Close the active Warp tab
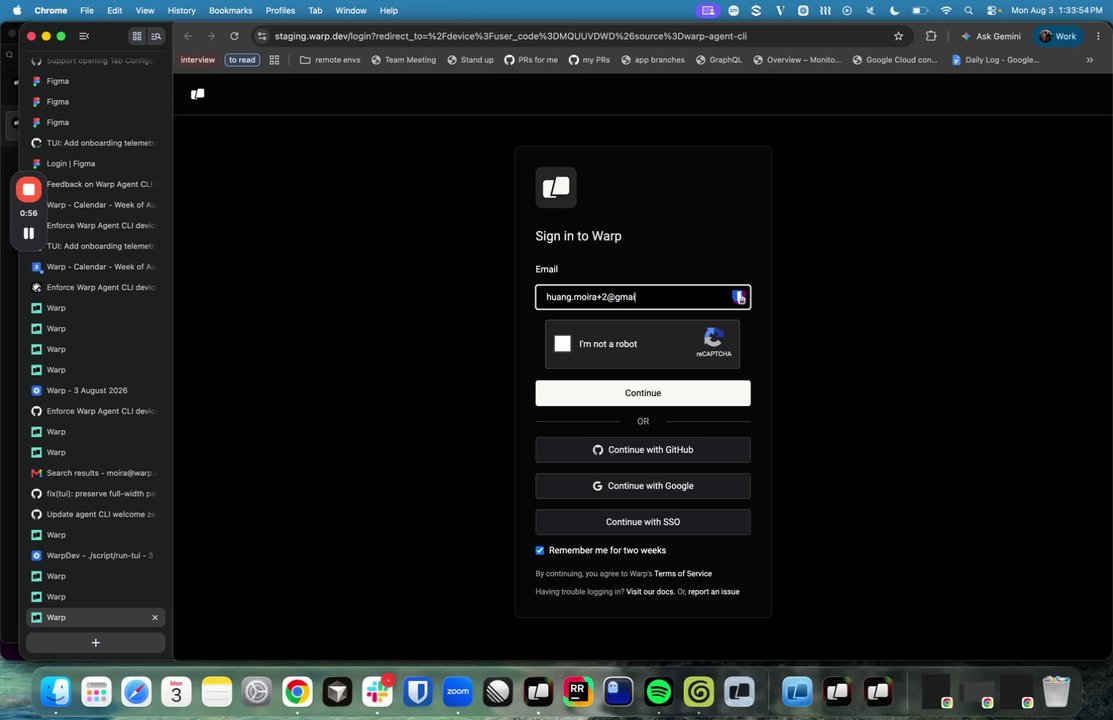The image size is (1113, 720). [x=155, y=618]
